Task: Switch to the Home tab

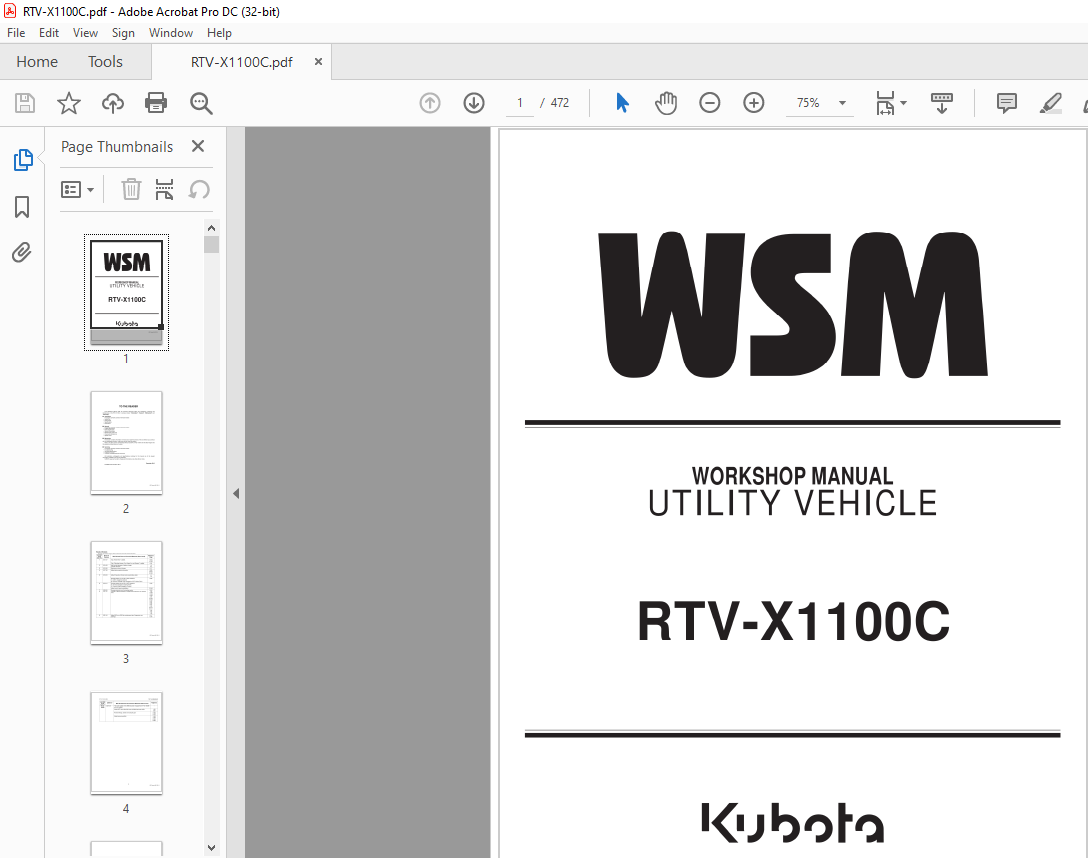Action: point(37,62)
